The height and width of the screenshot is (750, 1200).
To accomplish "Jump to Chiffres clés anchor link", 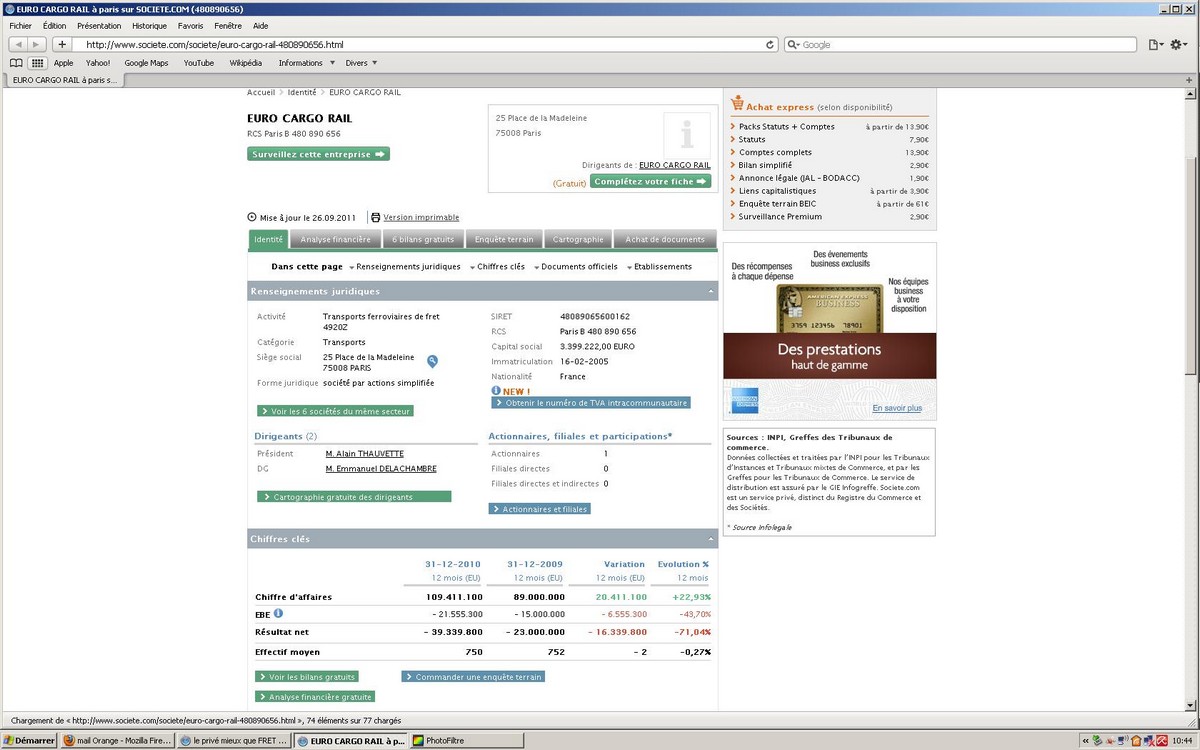I will [x=500, y=267].
